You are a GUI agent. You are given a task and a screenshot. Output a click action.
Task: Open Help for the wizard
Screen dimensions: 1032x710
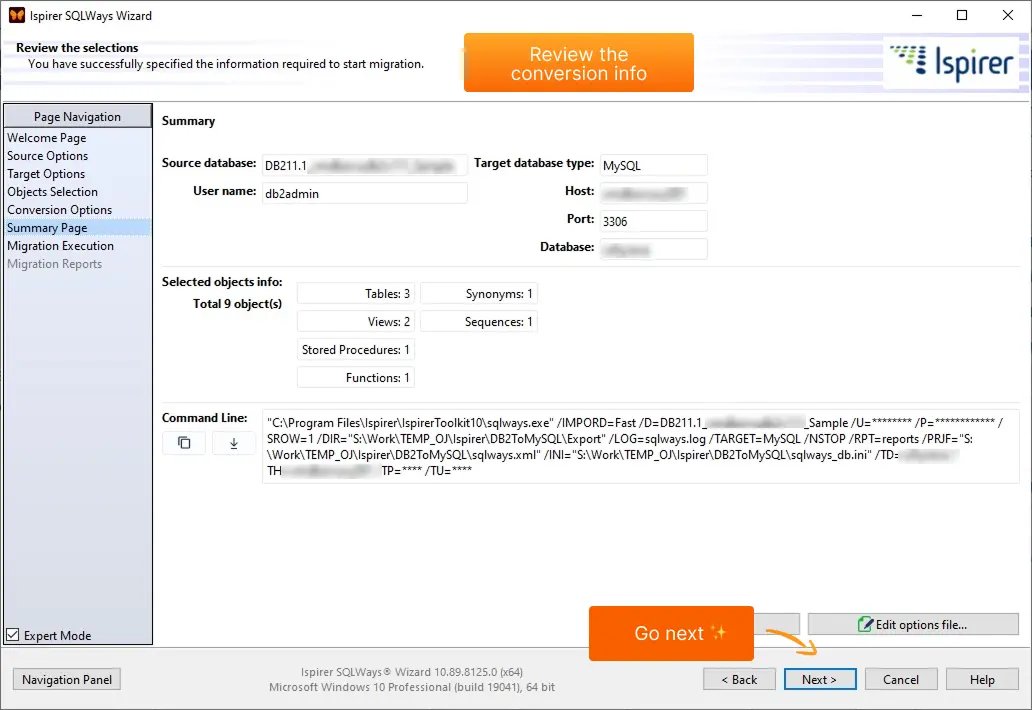coord(982,679)
